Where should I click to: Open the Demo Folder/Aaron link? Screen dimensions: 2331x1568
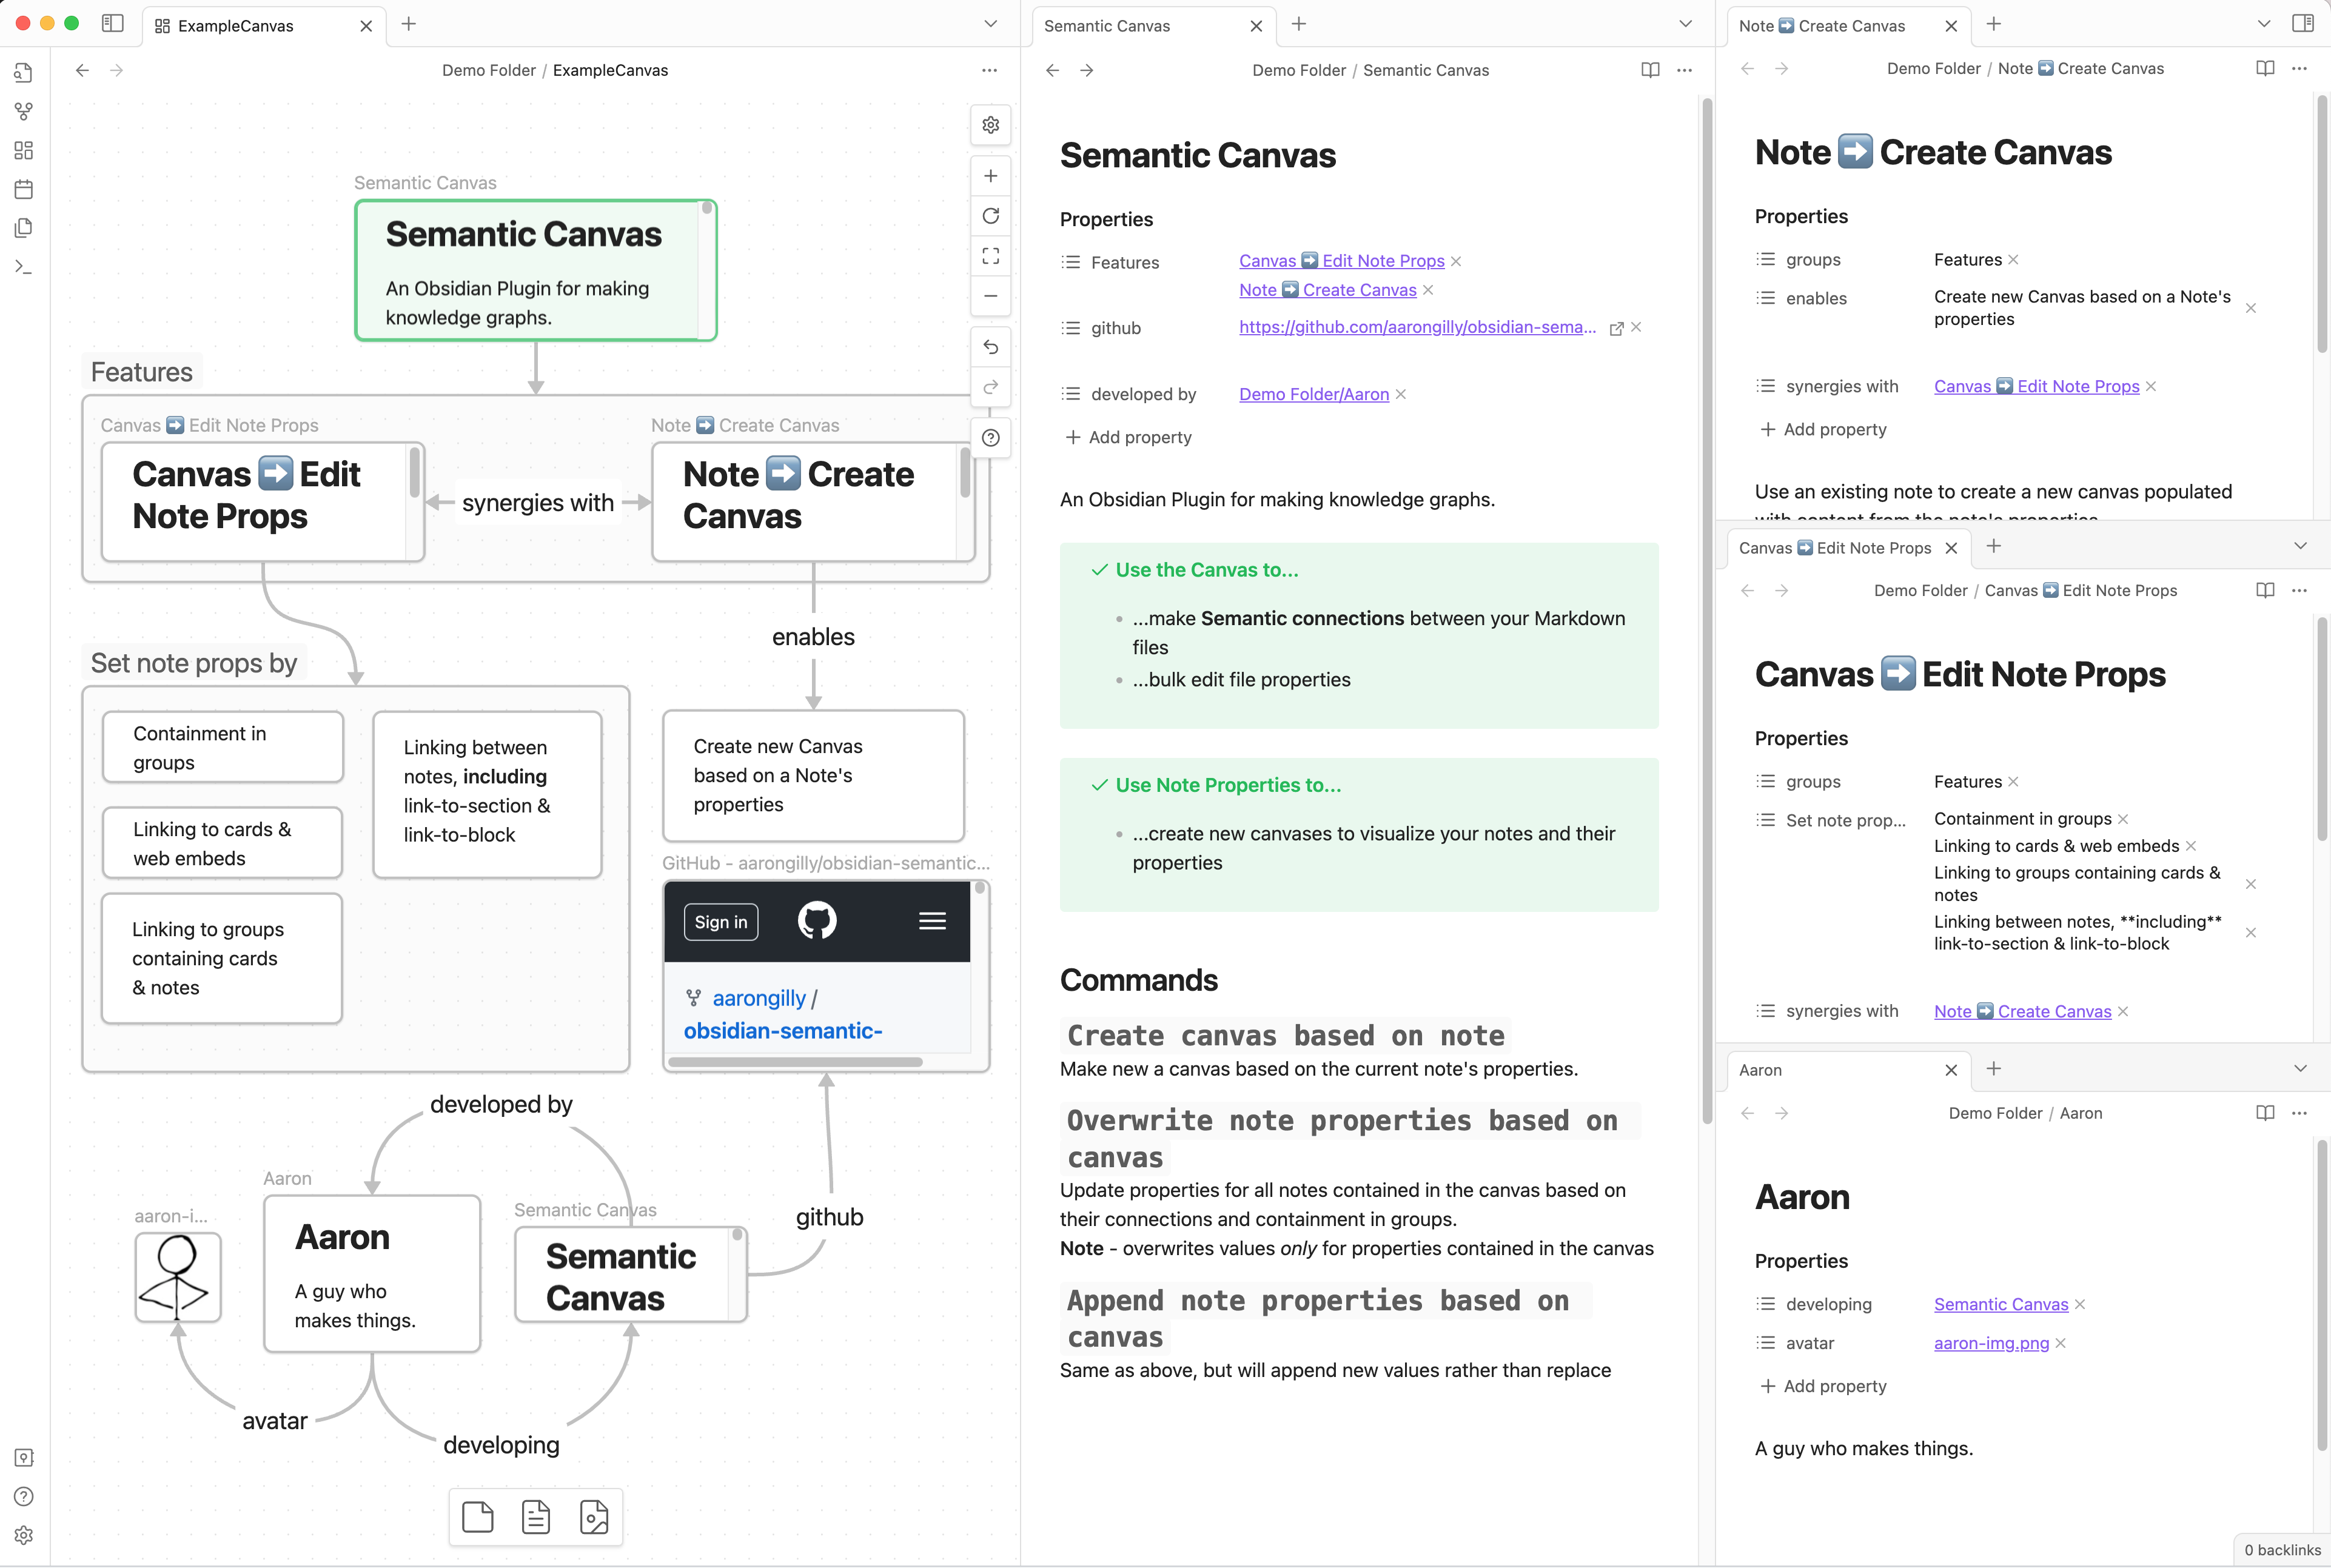coord(1313,394)
